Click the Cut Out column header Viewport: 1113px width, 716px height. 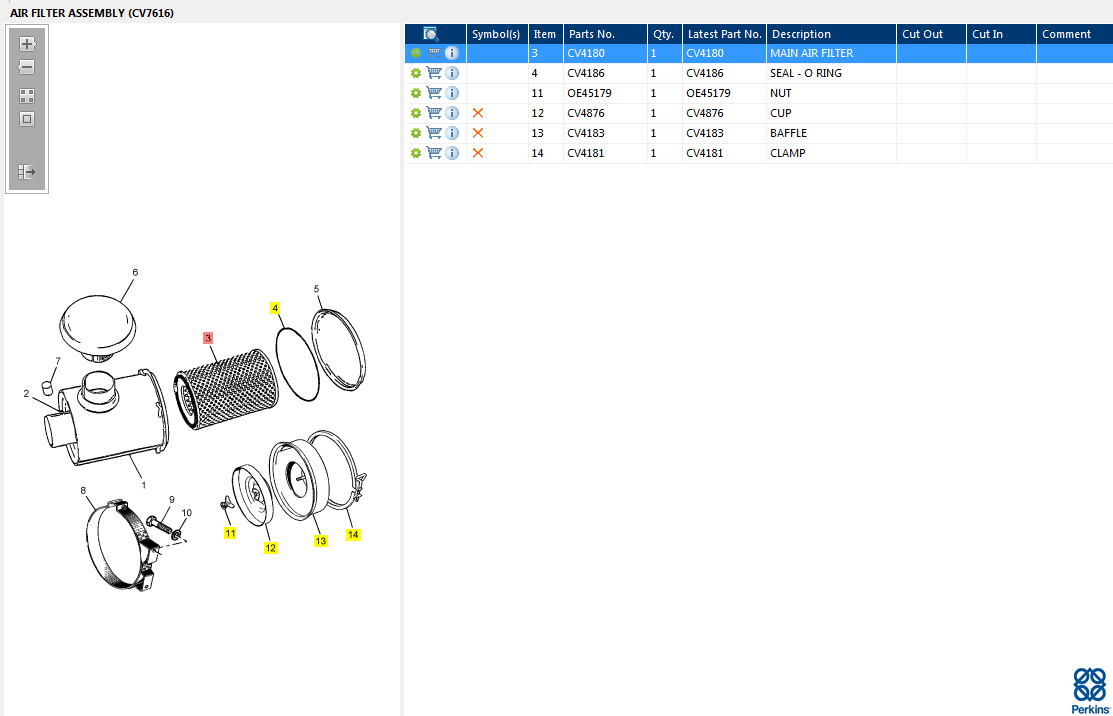[x=931, y=34]
